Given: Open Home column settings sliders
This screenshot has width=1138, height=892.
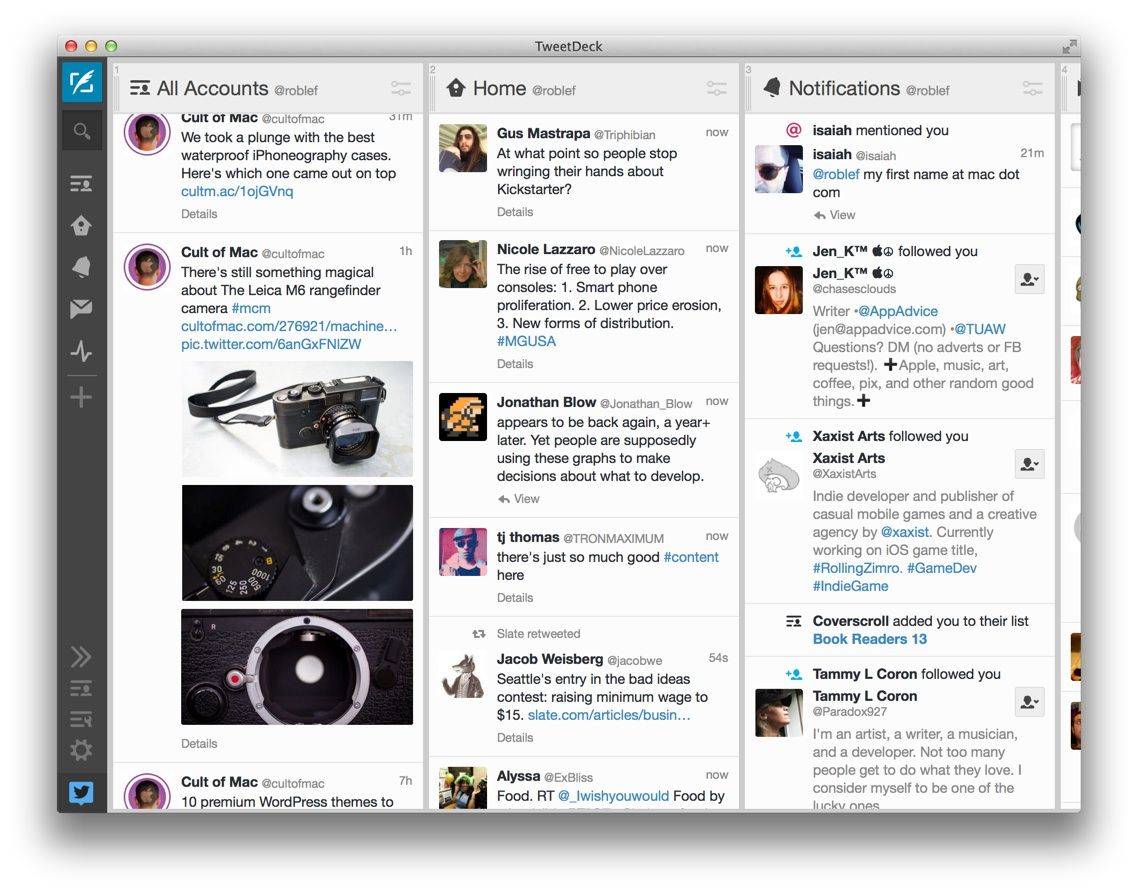Looking at the screenshot, I should [716, 89].
